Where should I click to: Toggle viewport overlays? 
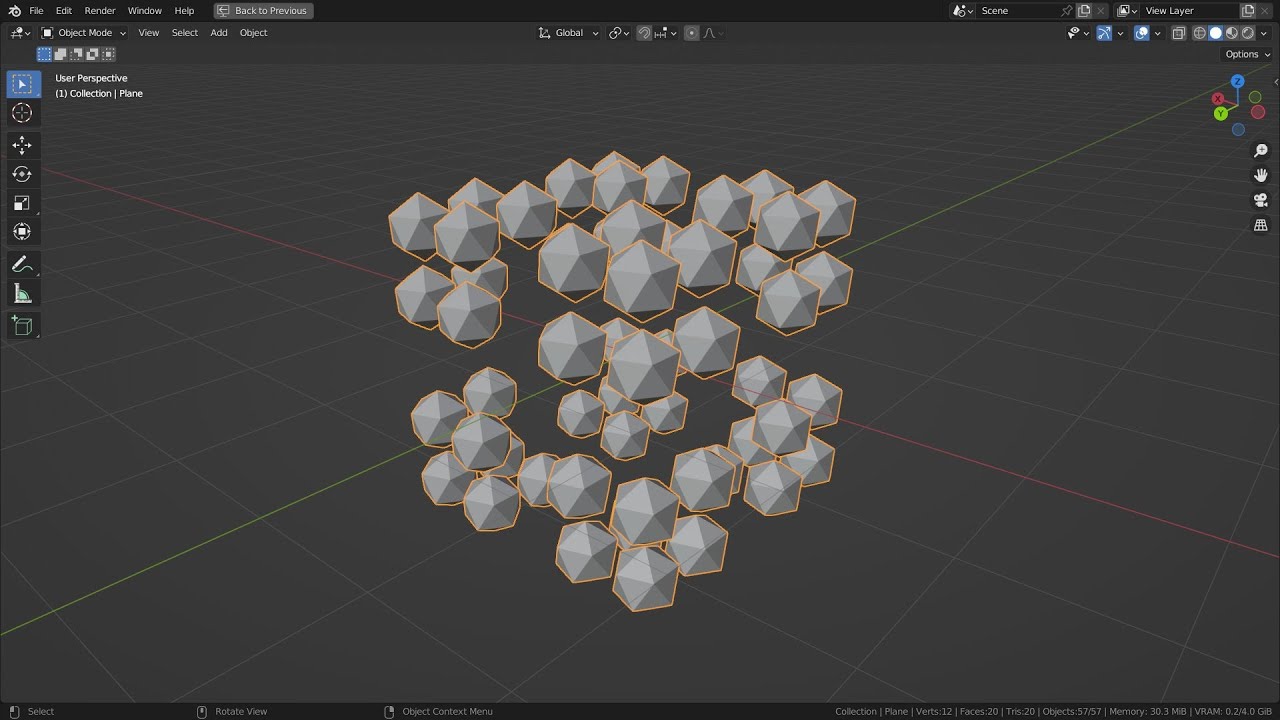pyautogui.click(x=1142, y=33)
